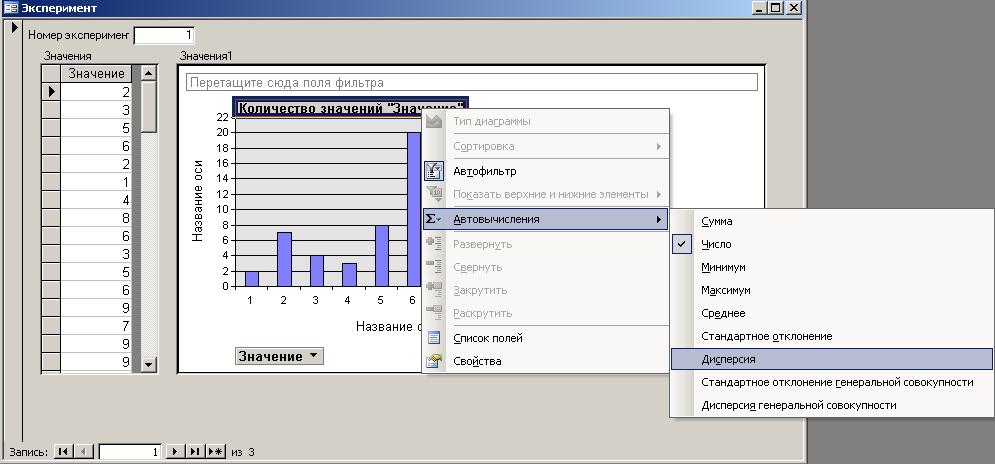Choose Стандартное отклонение option

(831, 336)
